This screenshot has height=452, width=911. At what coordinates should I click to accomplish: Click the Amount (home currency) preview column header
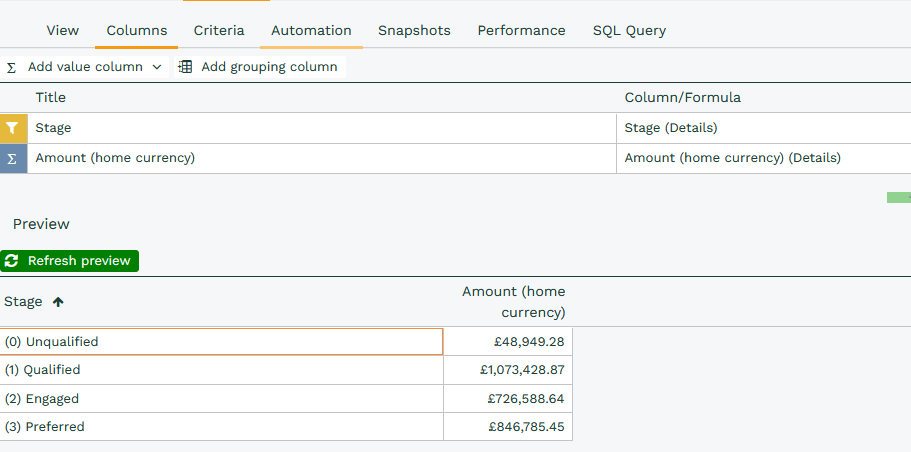(513, 301)
